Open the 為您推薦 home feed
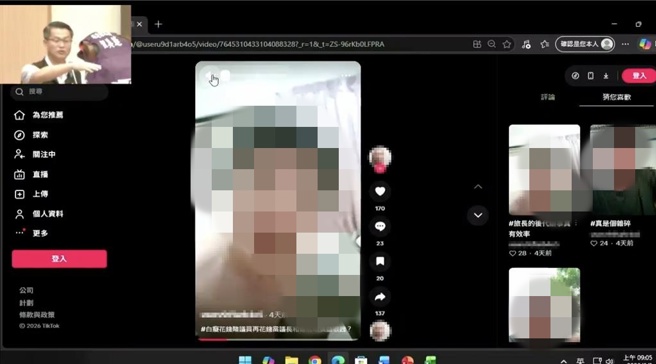 point(38,115)
